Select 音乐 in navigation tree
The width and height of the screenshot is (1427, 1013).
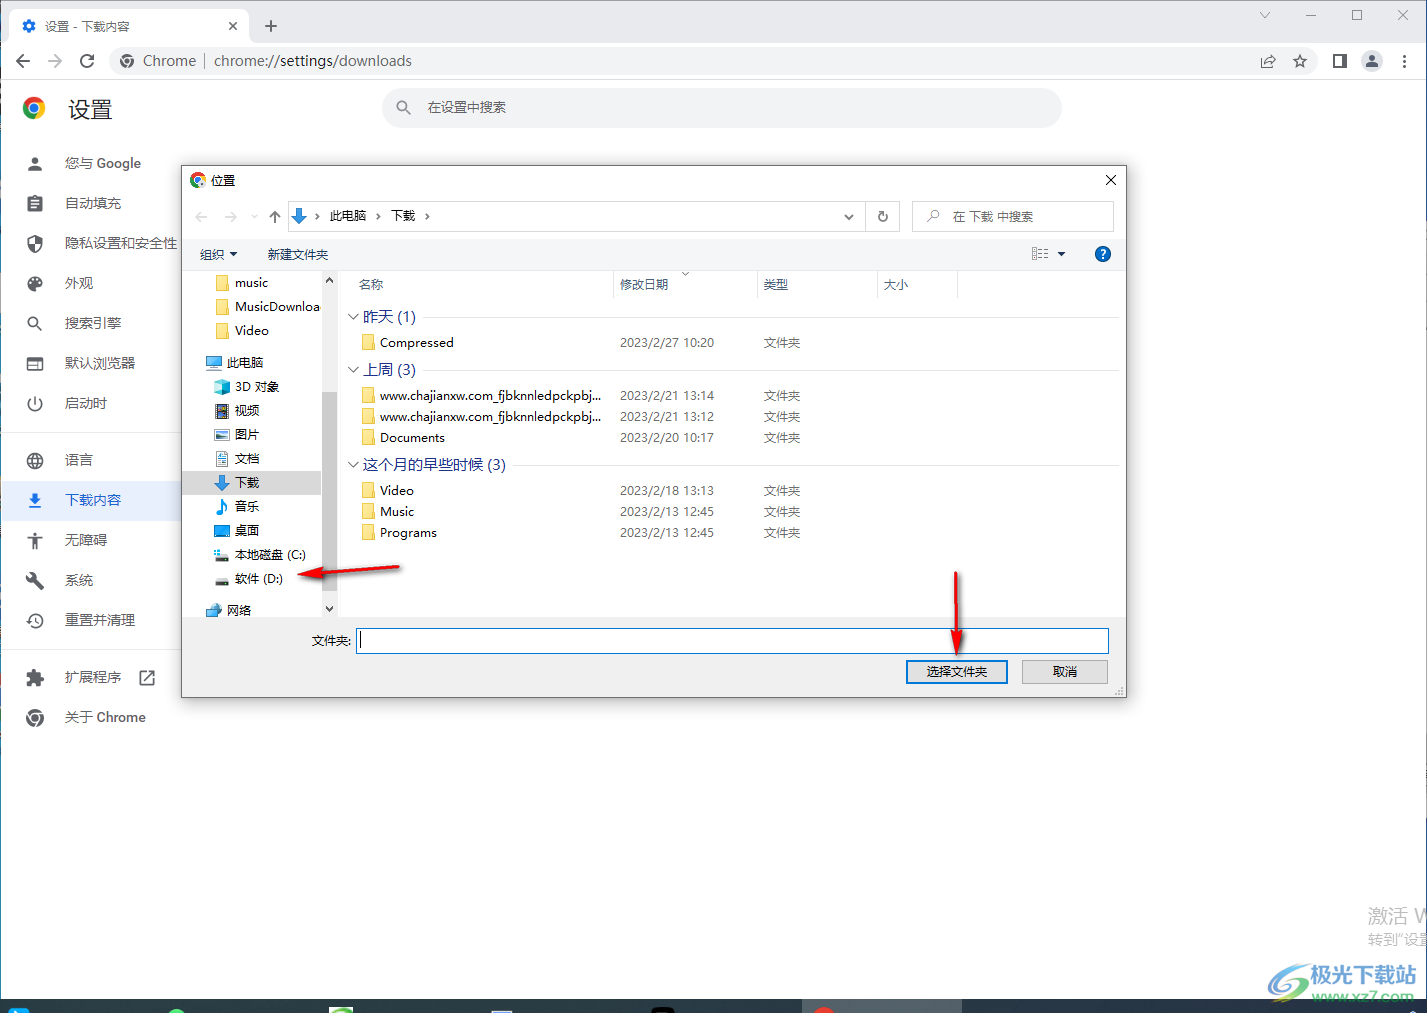point(237,507)
